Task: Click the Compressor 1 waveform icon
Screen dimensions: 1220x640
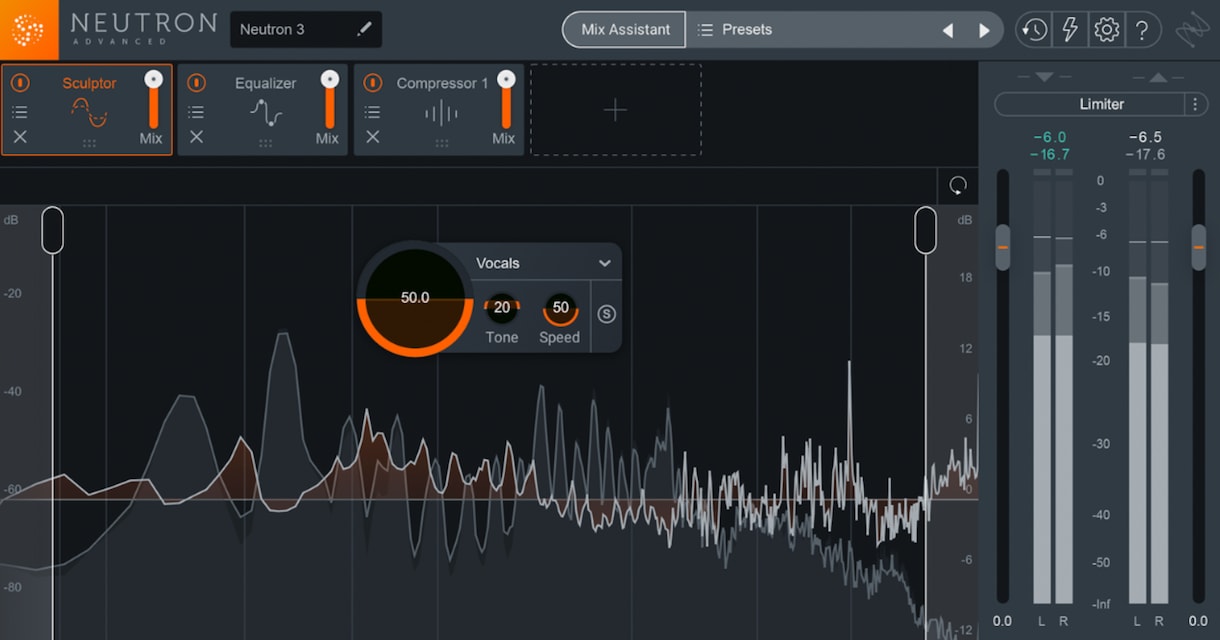Action: click(x=441, y=113)
